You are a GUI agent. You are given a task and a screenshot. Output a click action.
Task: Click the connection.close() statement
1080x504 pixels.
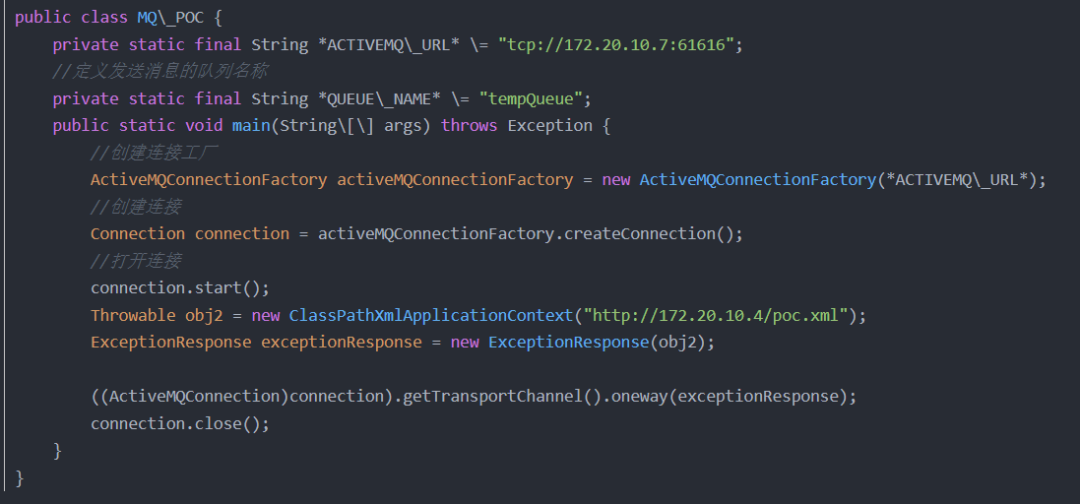pos(180,423)
